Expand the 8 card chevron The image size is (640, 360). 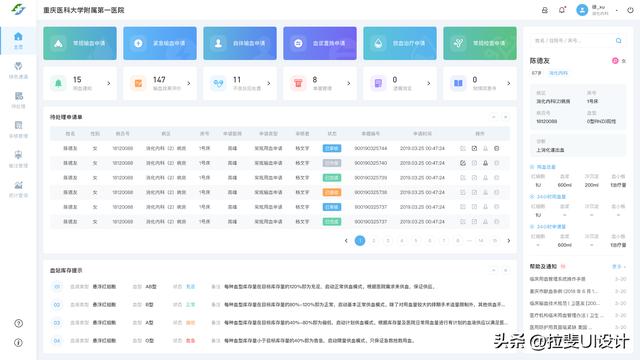349,83
